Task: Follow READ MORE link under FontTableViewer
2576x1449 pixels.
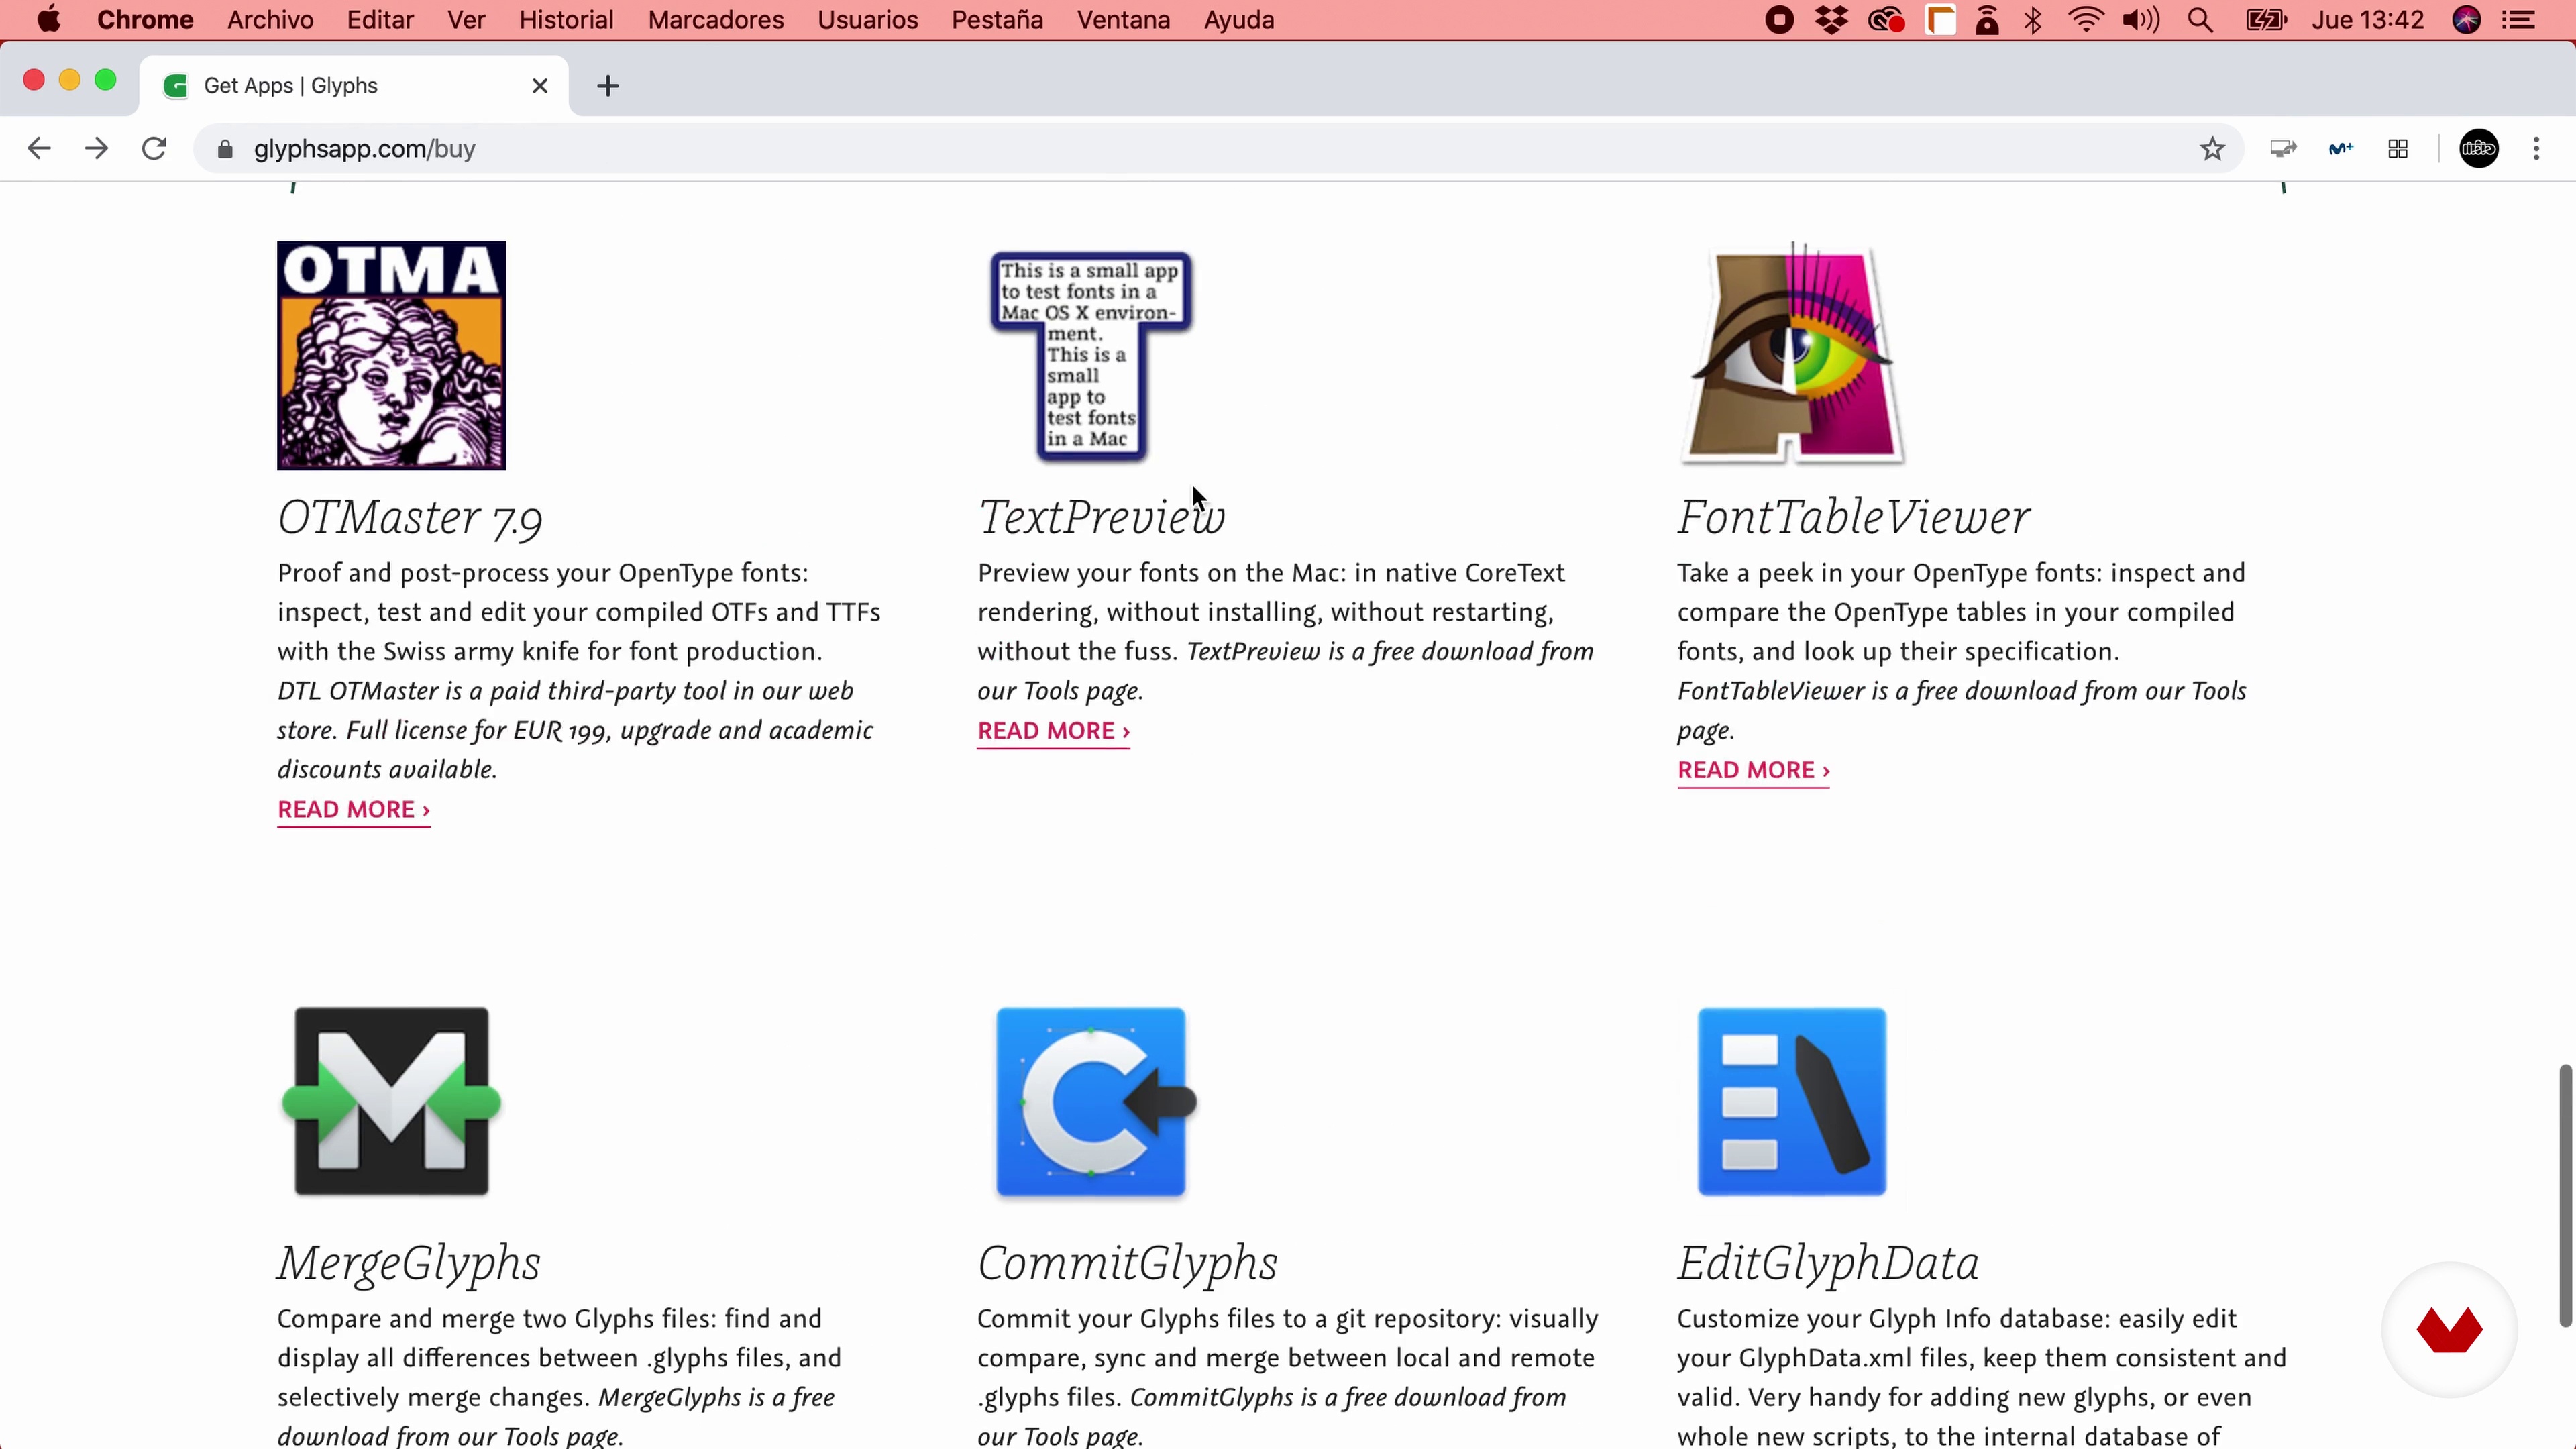Action: point(1754,771)
